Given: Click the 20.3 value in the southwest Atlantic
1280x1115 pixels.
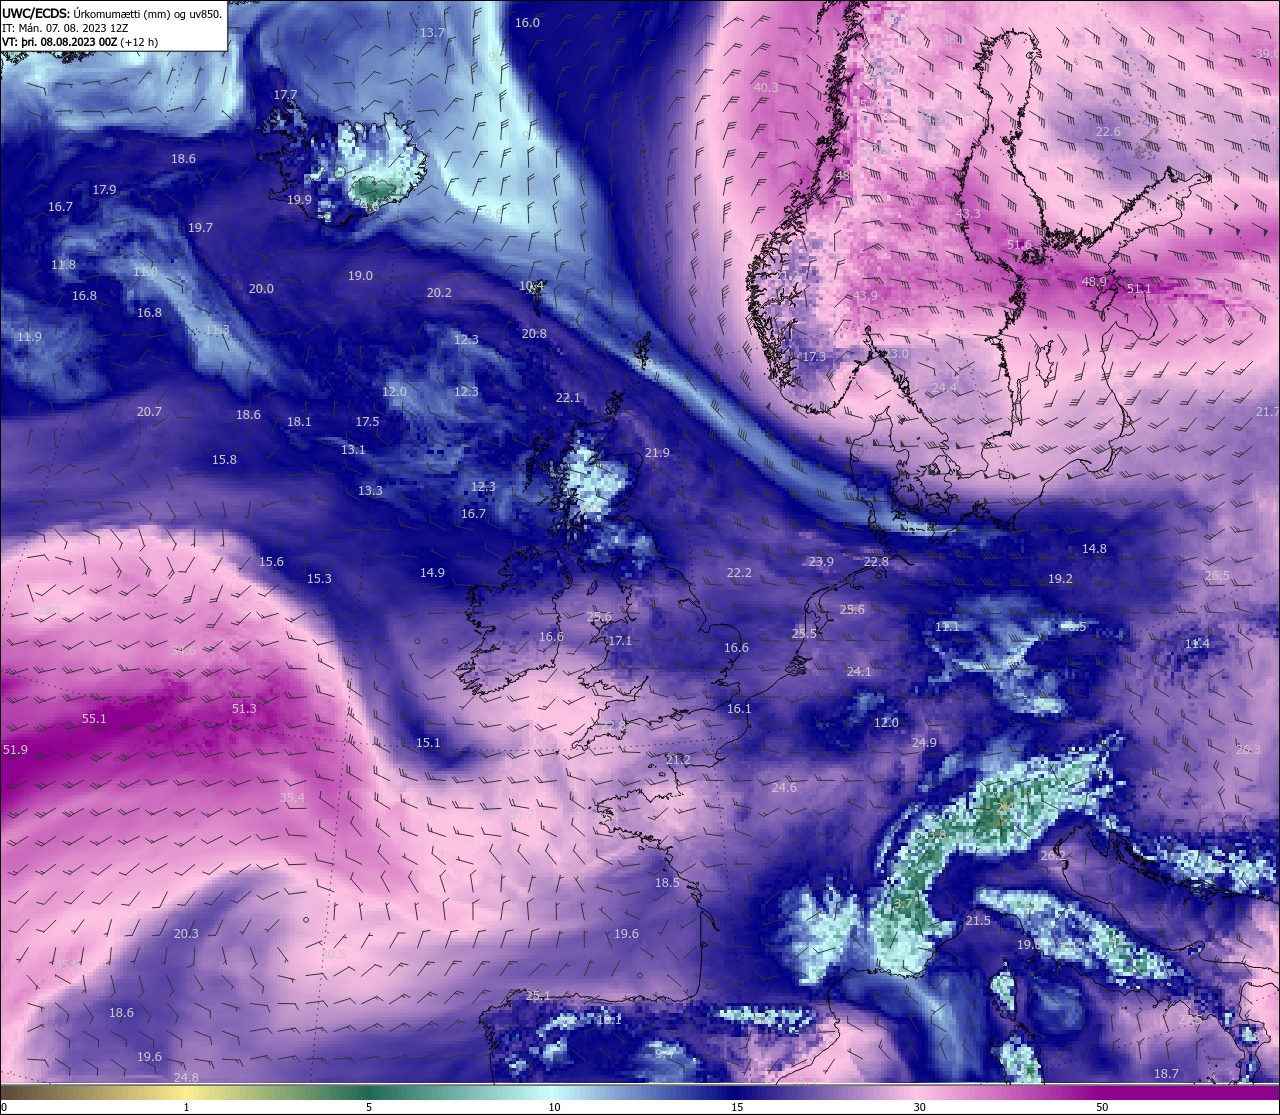Looking at the screenshot, I should [x=186, y=934].
